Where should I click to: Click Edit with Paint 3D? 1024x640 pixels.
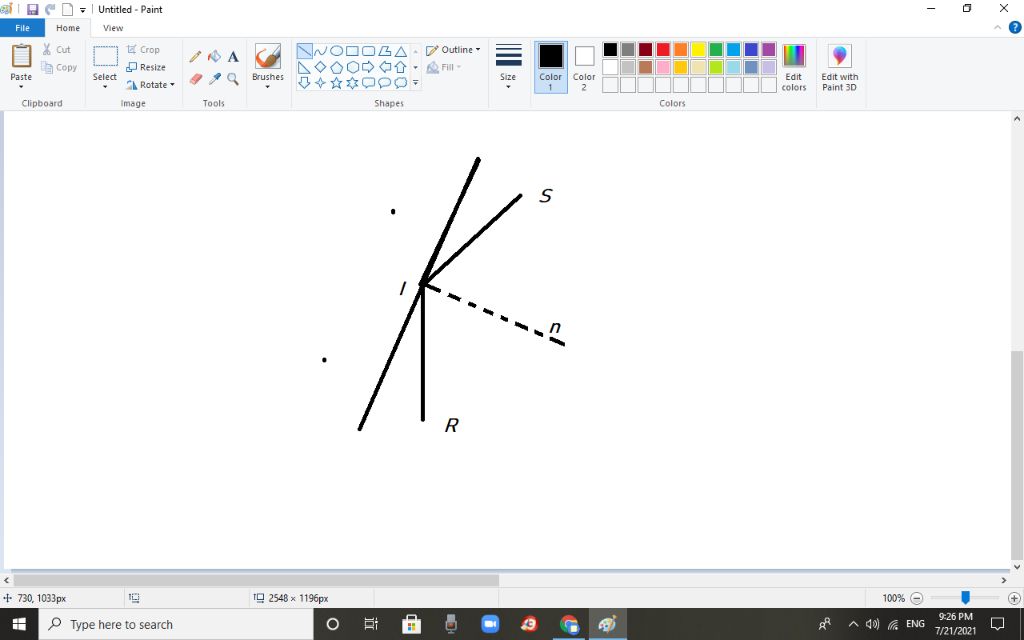[840, 68]
